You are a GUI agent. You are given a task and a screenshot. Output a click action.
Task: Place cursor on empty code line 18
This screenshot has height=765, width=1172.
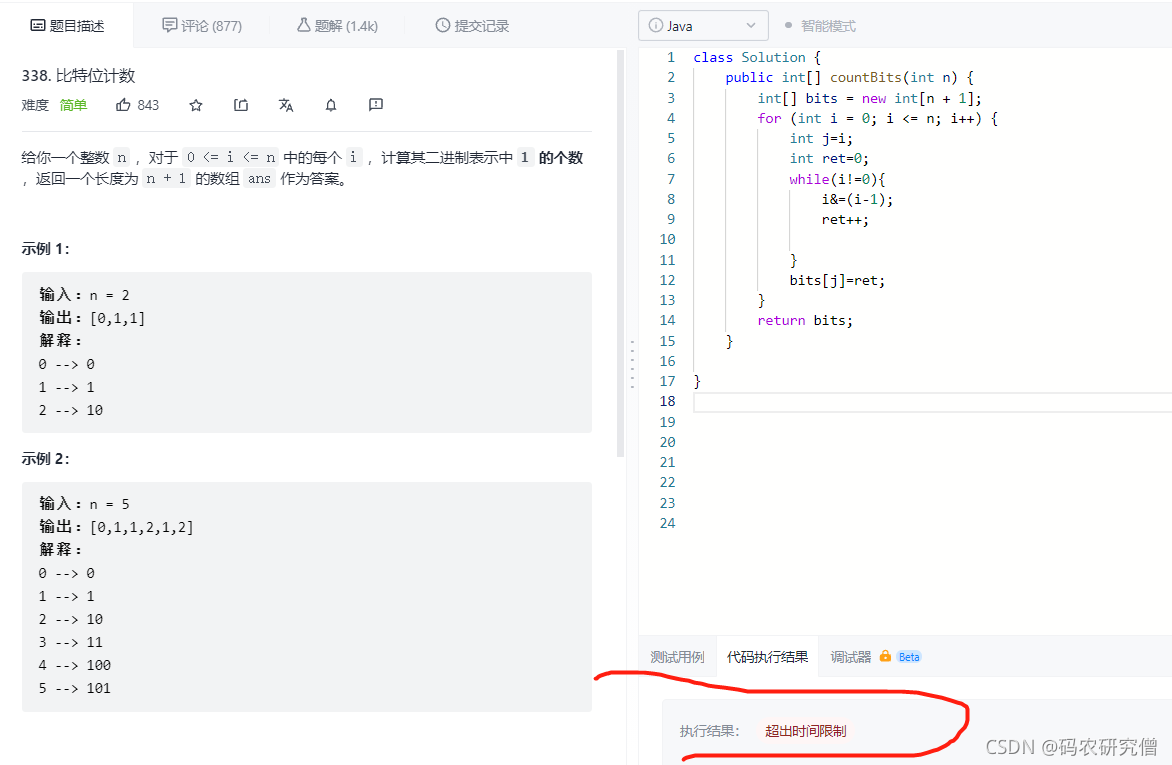pos(932,402)
